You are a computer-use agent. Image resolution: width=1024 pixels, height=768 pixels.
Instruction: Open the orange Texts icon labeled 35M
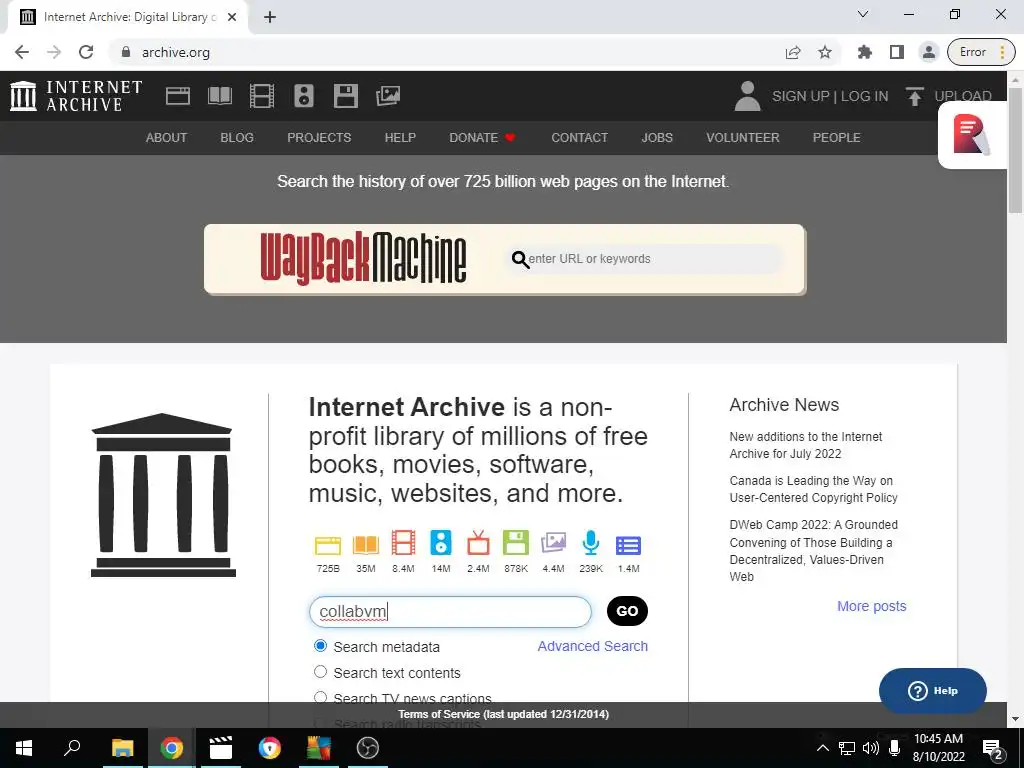pos(366,545)
